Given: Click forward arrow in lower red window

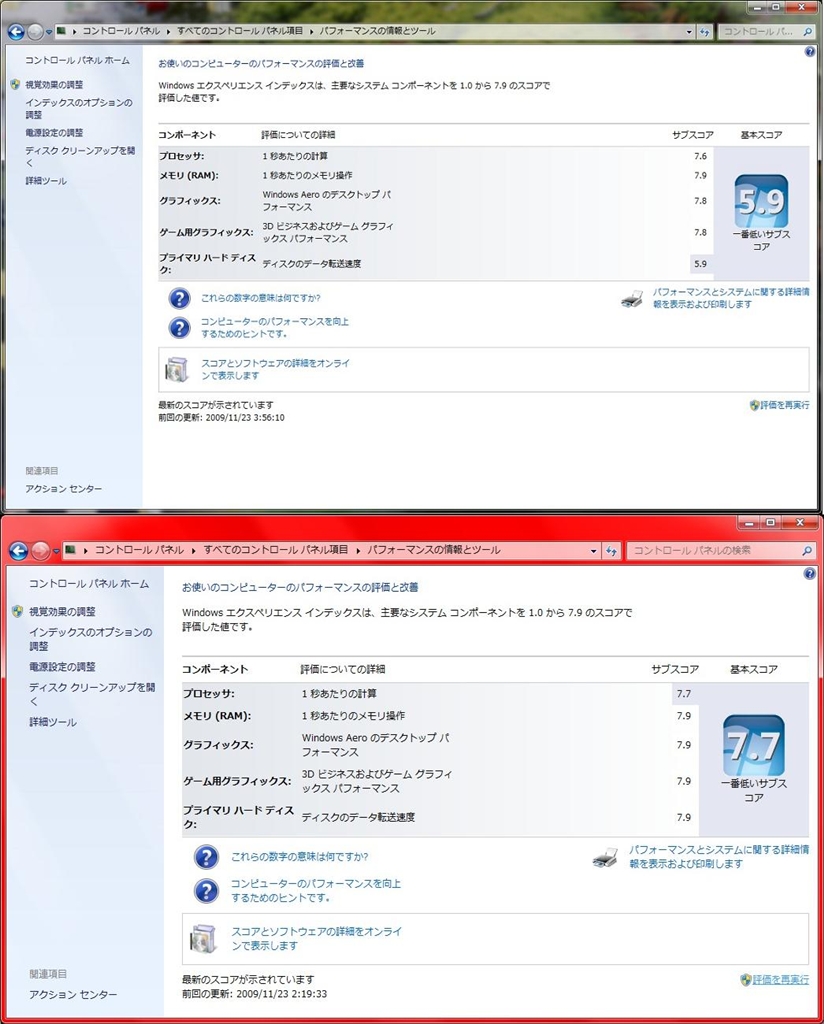Looking at the screenshot, I should coord(40,551).
